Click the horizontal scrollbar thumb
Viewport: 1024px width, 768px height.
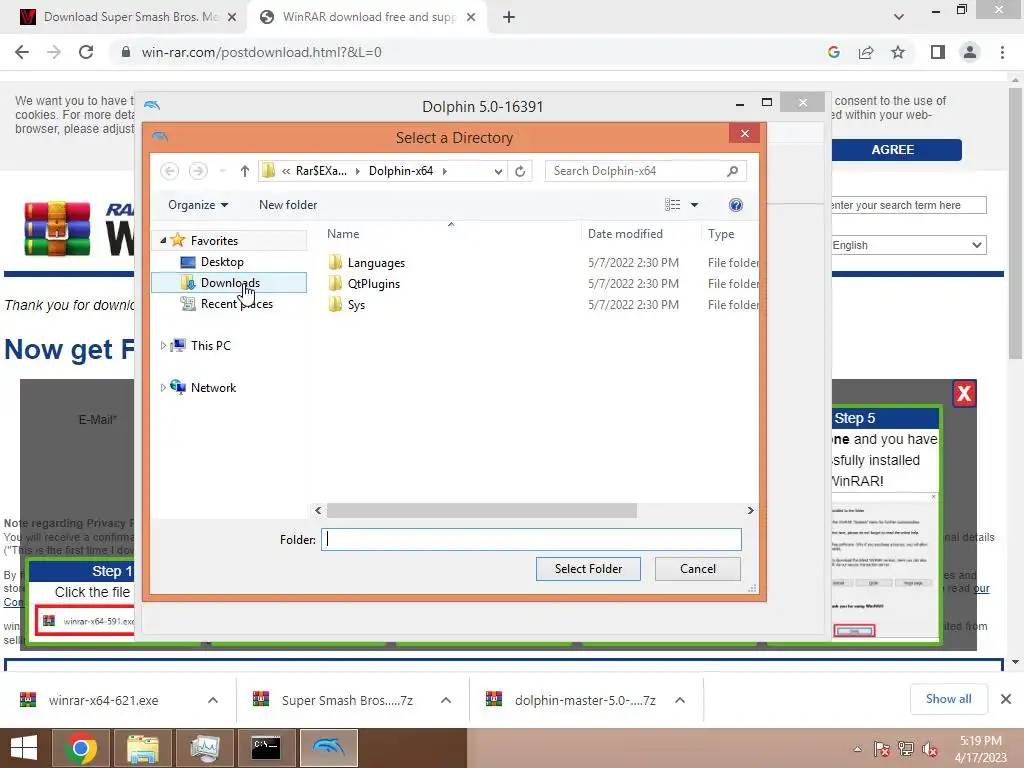pyautogui.click(x=481, y=511)
